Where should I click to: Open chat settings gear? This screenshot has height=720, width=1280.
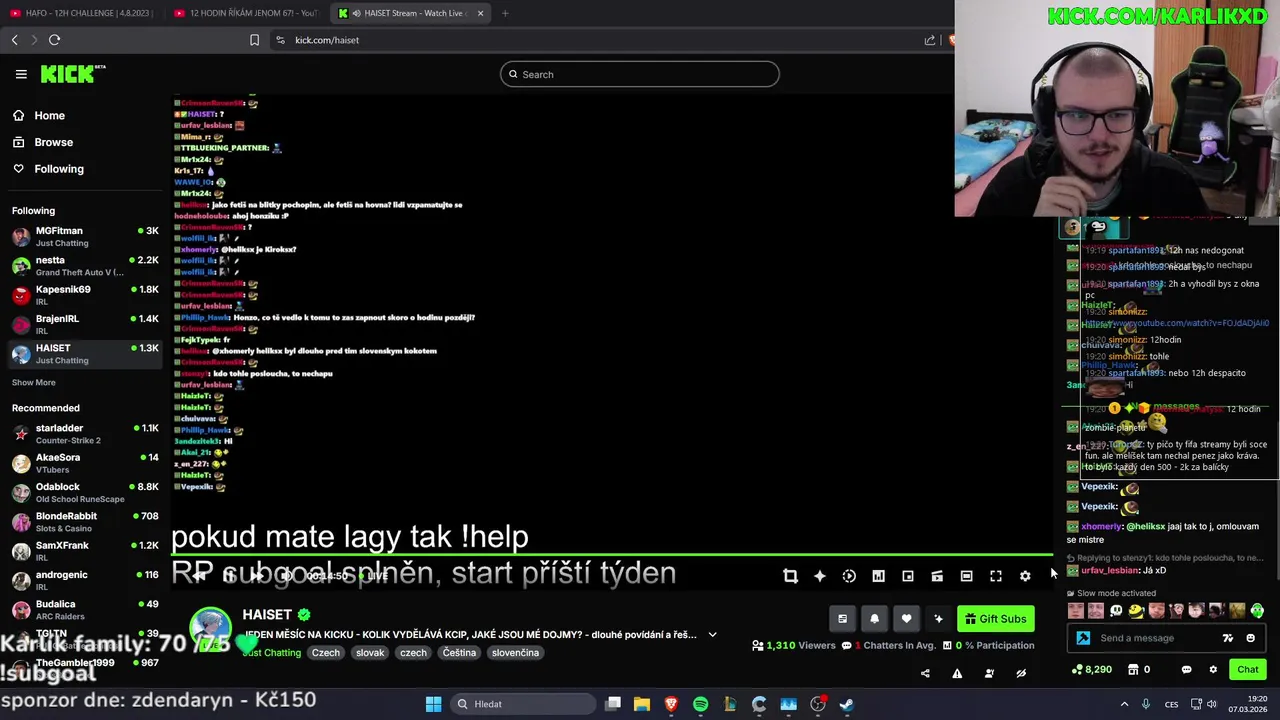point(1213,669)
